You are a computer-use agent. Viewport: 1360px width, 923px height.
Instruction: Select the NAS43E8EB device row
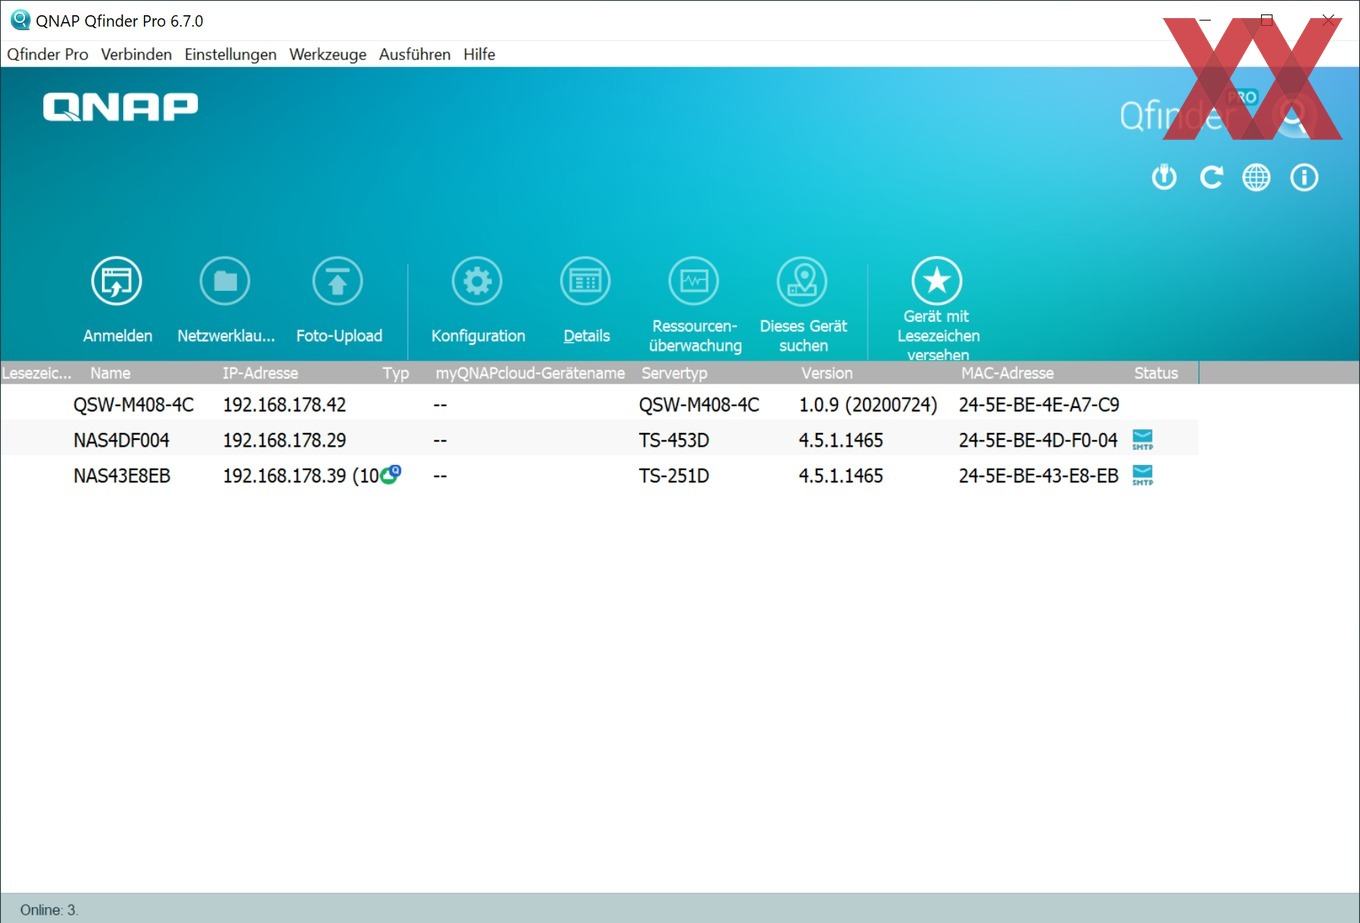click(599, 476)
